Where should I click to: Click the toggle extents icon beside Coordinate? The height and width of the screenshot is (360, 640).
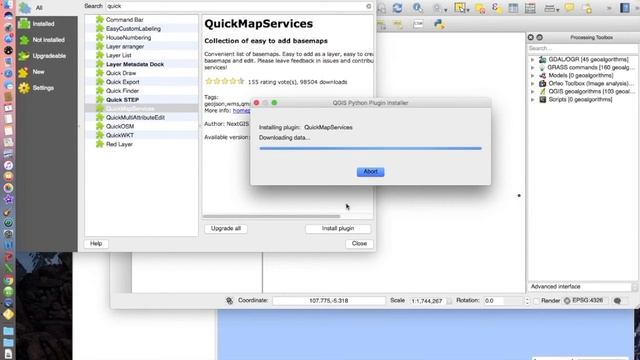click(229, 300)
